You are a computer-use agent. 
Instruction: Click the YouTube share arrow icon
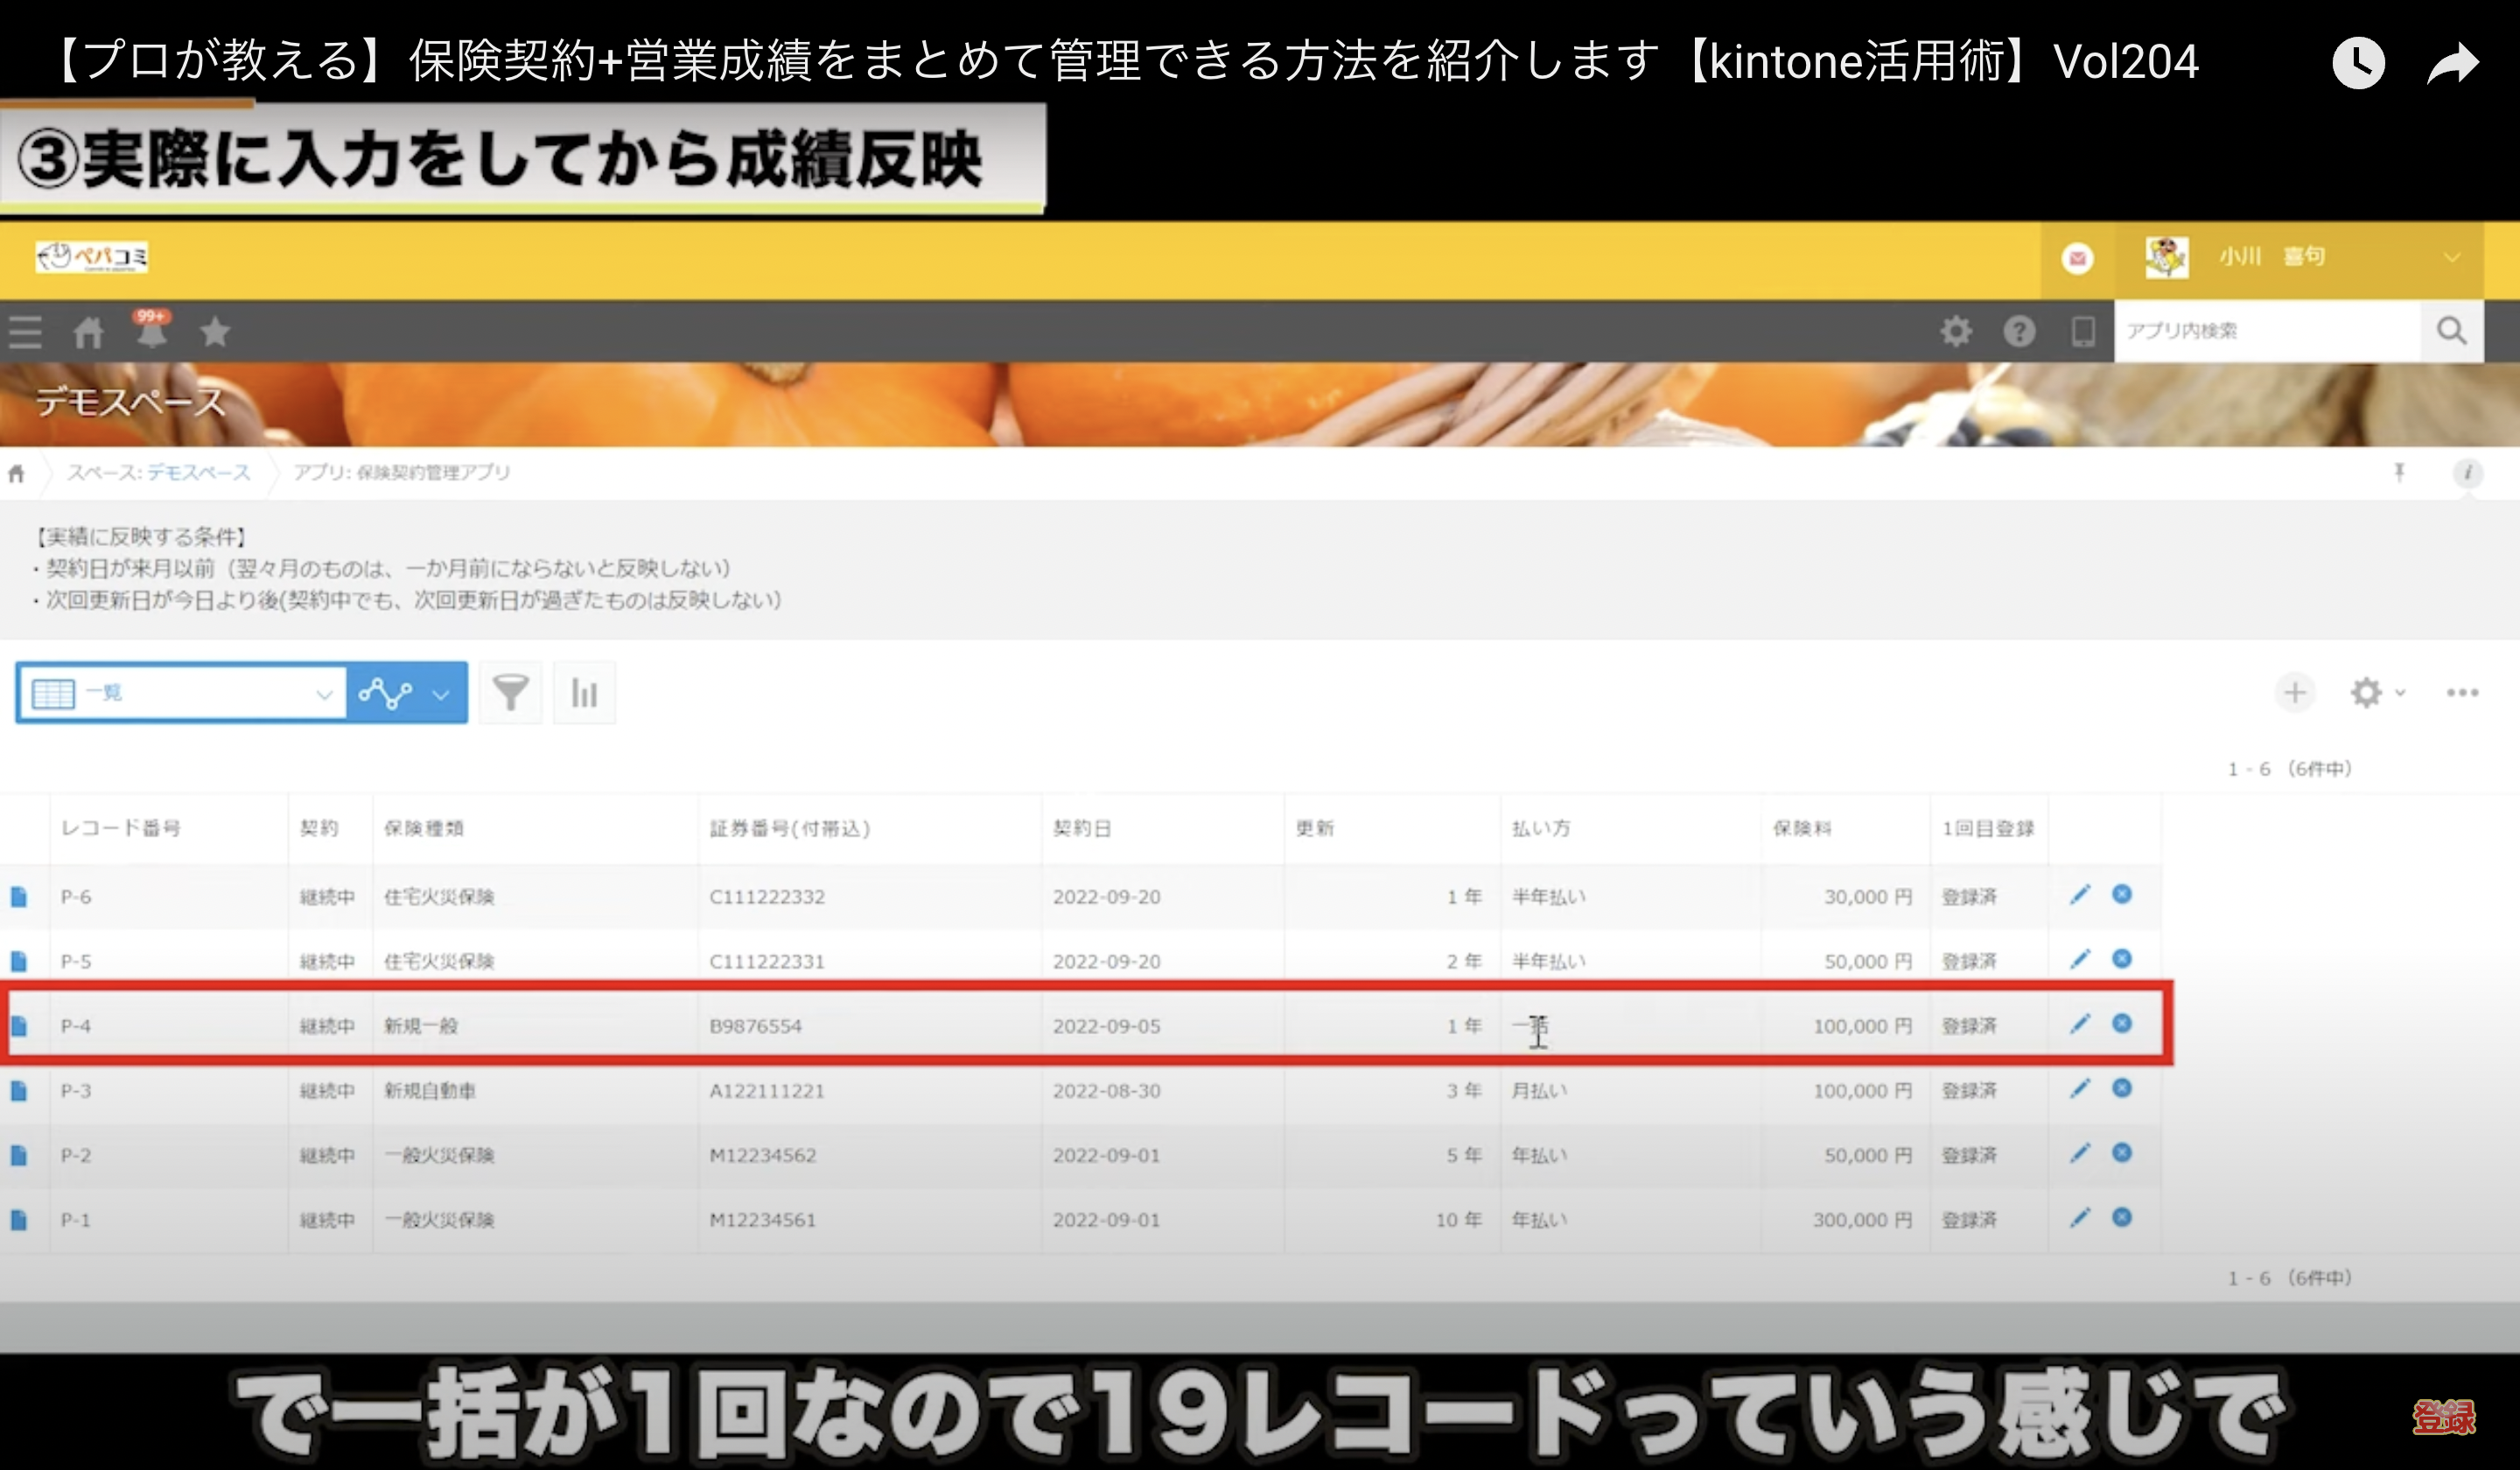(2453, 64)
